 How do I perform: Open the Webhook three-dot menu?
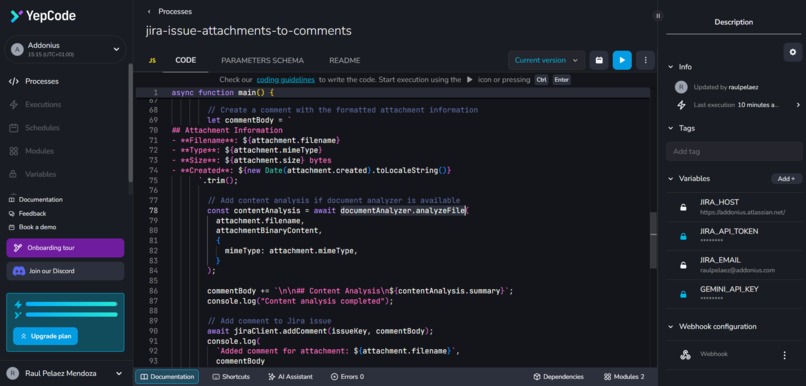tap(784, 355)
